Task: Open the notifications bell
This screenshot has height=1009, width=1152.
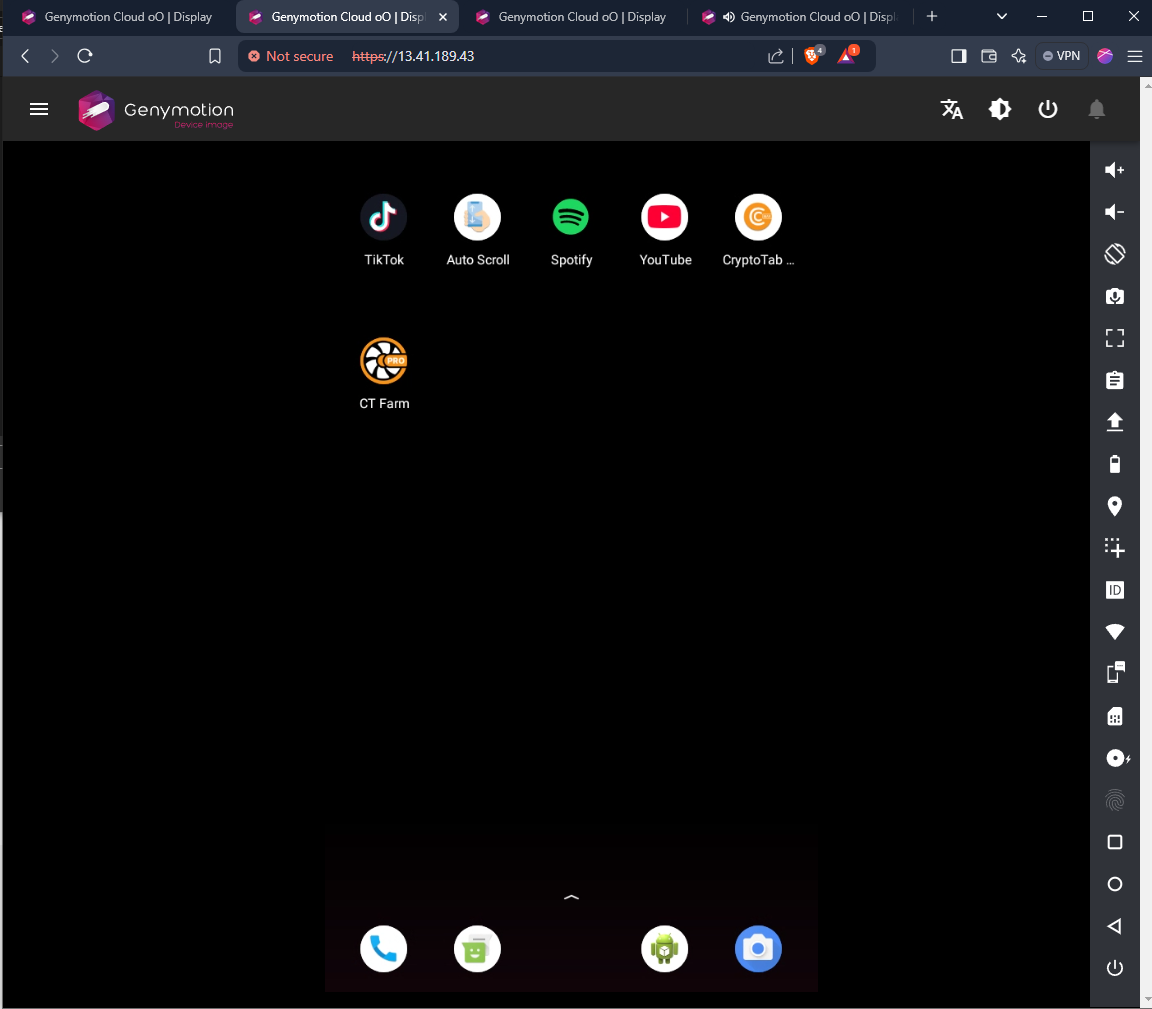Action: (x=1096, y=109)
